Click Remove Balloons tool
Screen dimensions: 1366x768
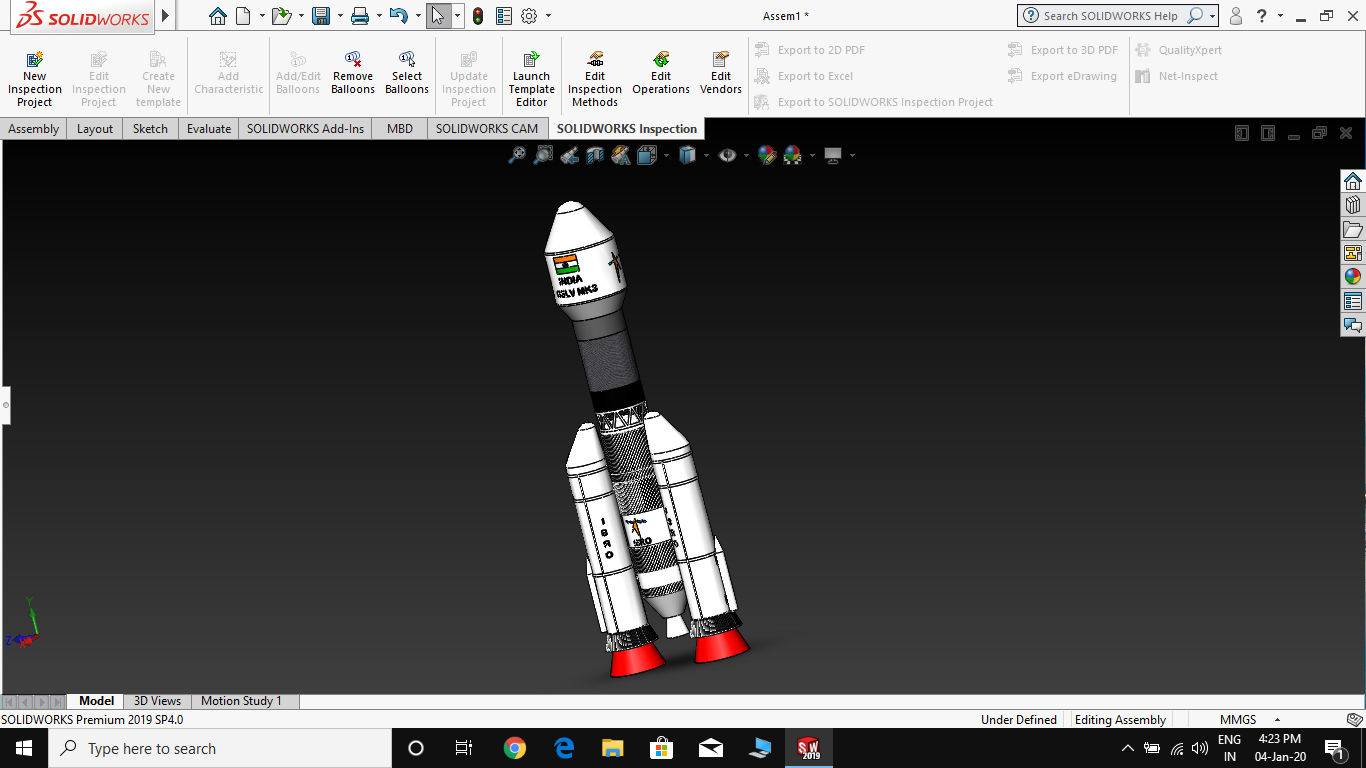pyautogui.click(x=353, y=73)
